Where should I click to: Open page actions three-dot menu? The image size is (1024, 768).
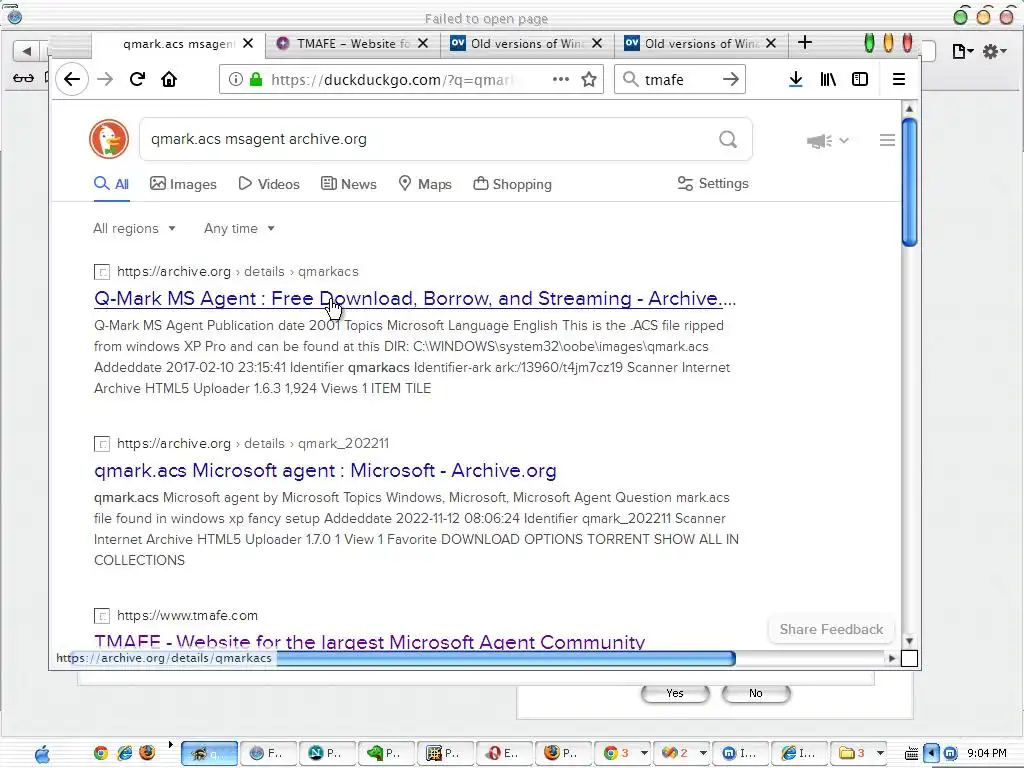point(560,80)
